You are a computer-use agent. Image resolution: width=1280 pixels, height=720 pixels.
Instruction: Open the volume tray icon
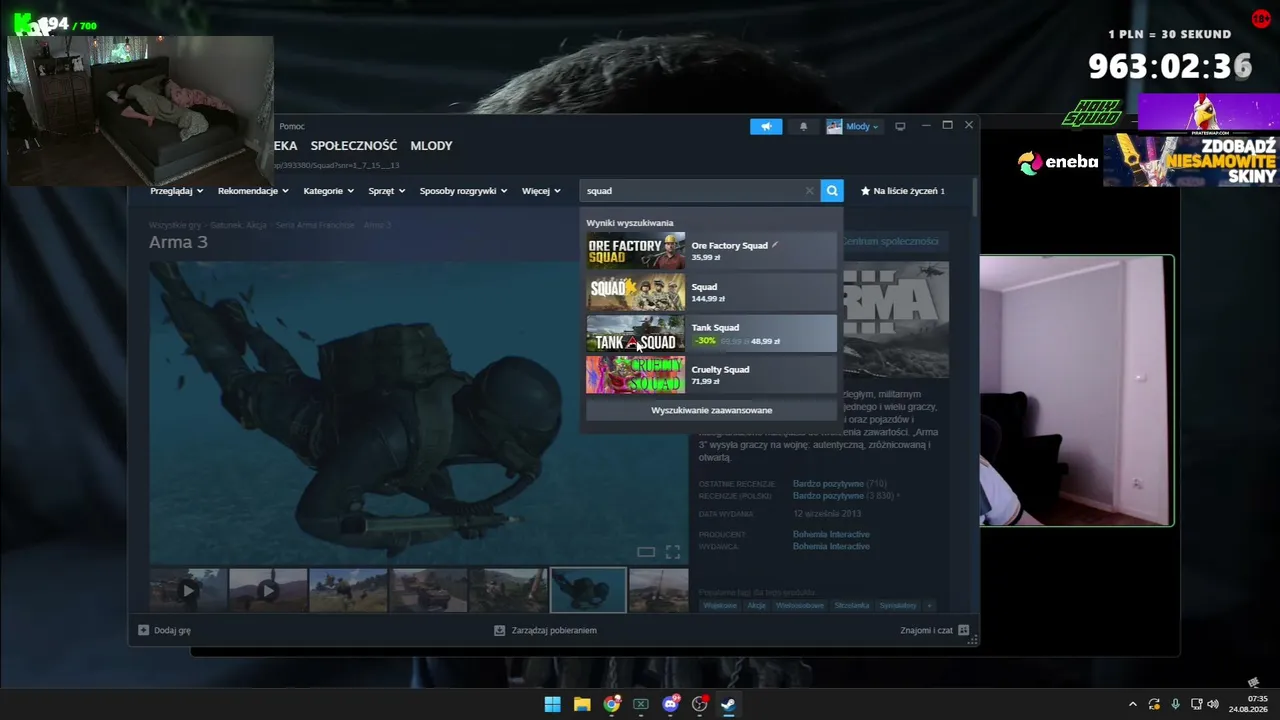click(x=1213, y=704)
